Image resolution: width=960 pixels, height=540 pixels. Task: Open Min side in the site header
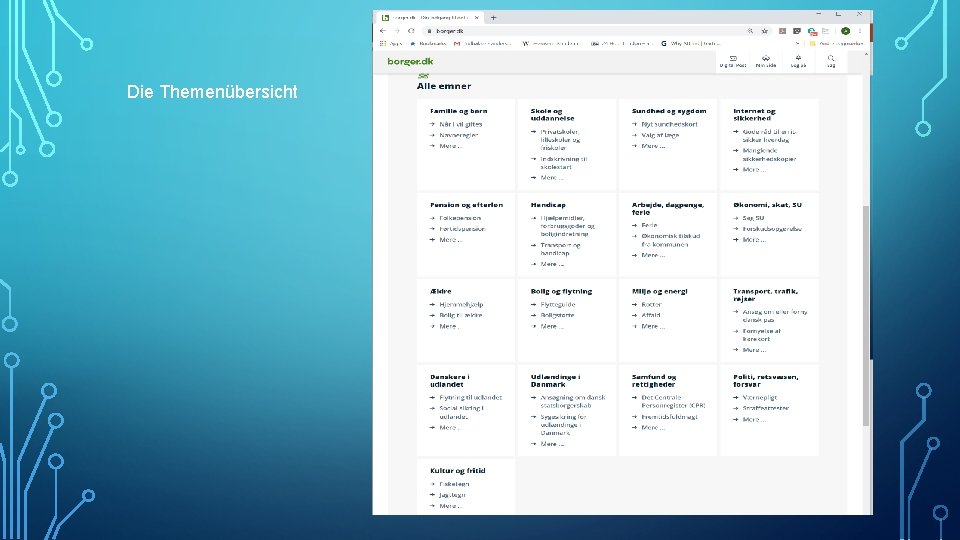[766, 61]
